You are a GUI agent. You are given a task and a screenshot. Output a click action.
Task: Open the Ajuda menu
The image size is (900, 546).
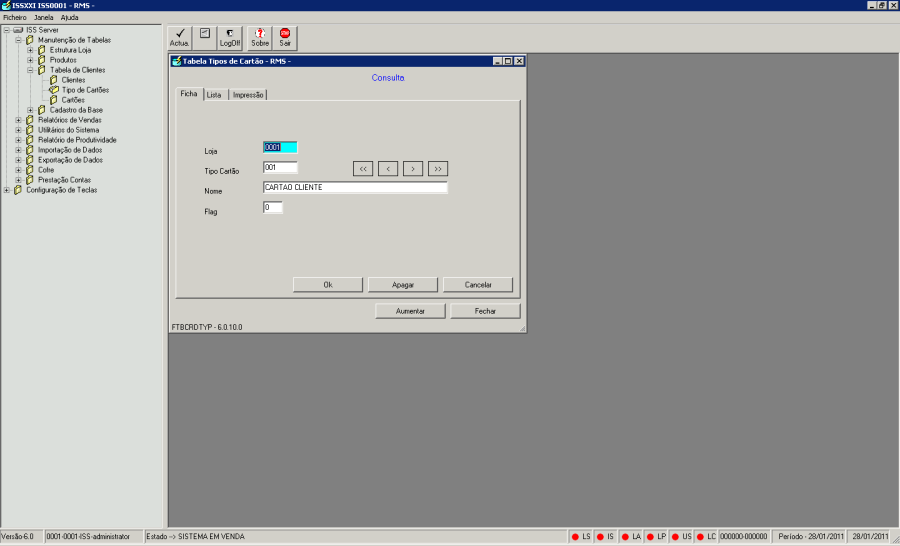point(69,18)
